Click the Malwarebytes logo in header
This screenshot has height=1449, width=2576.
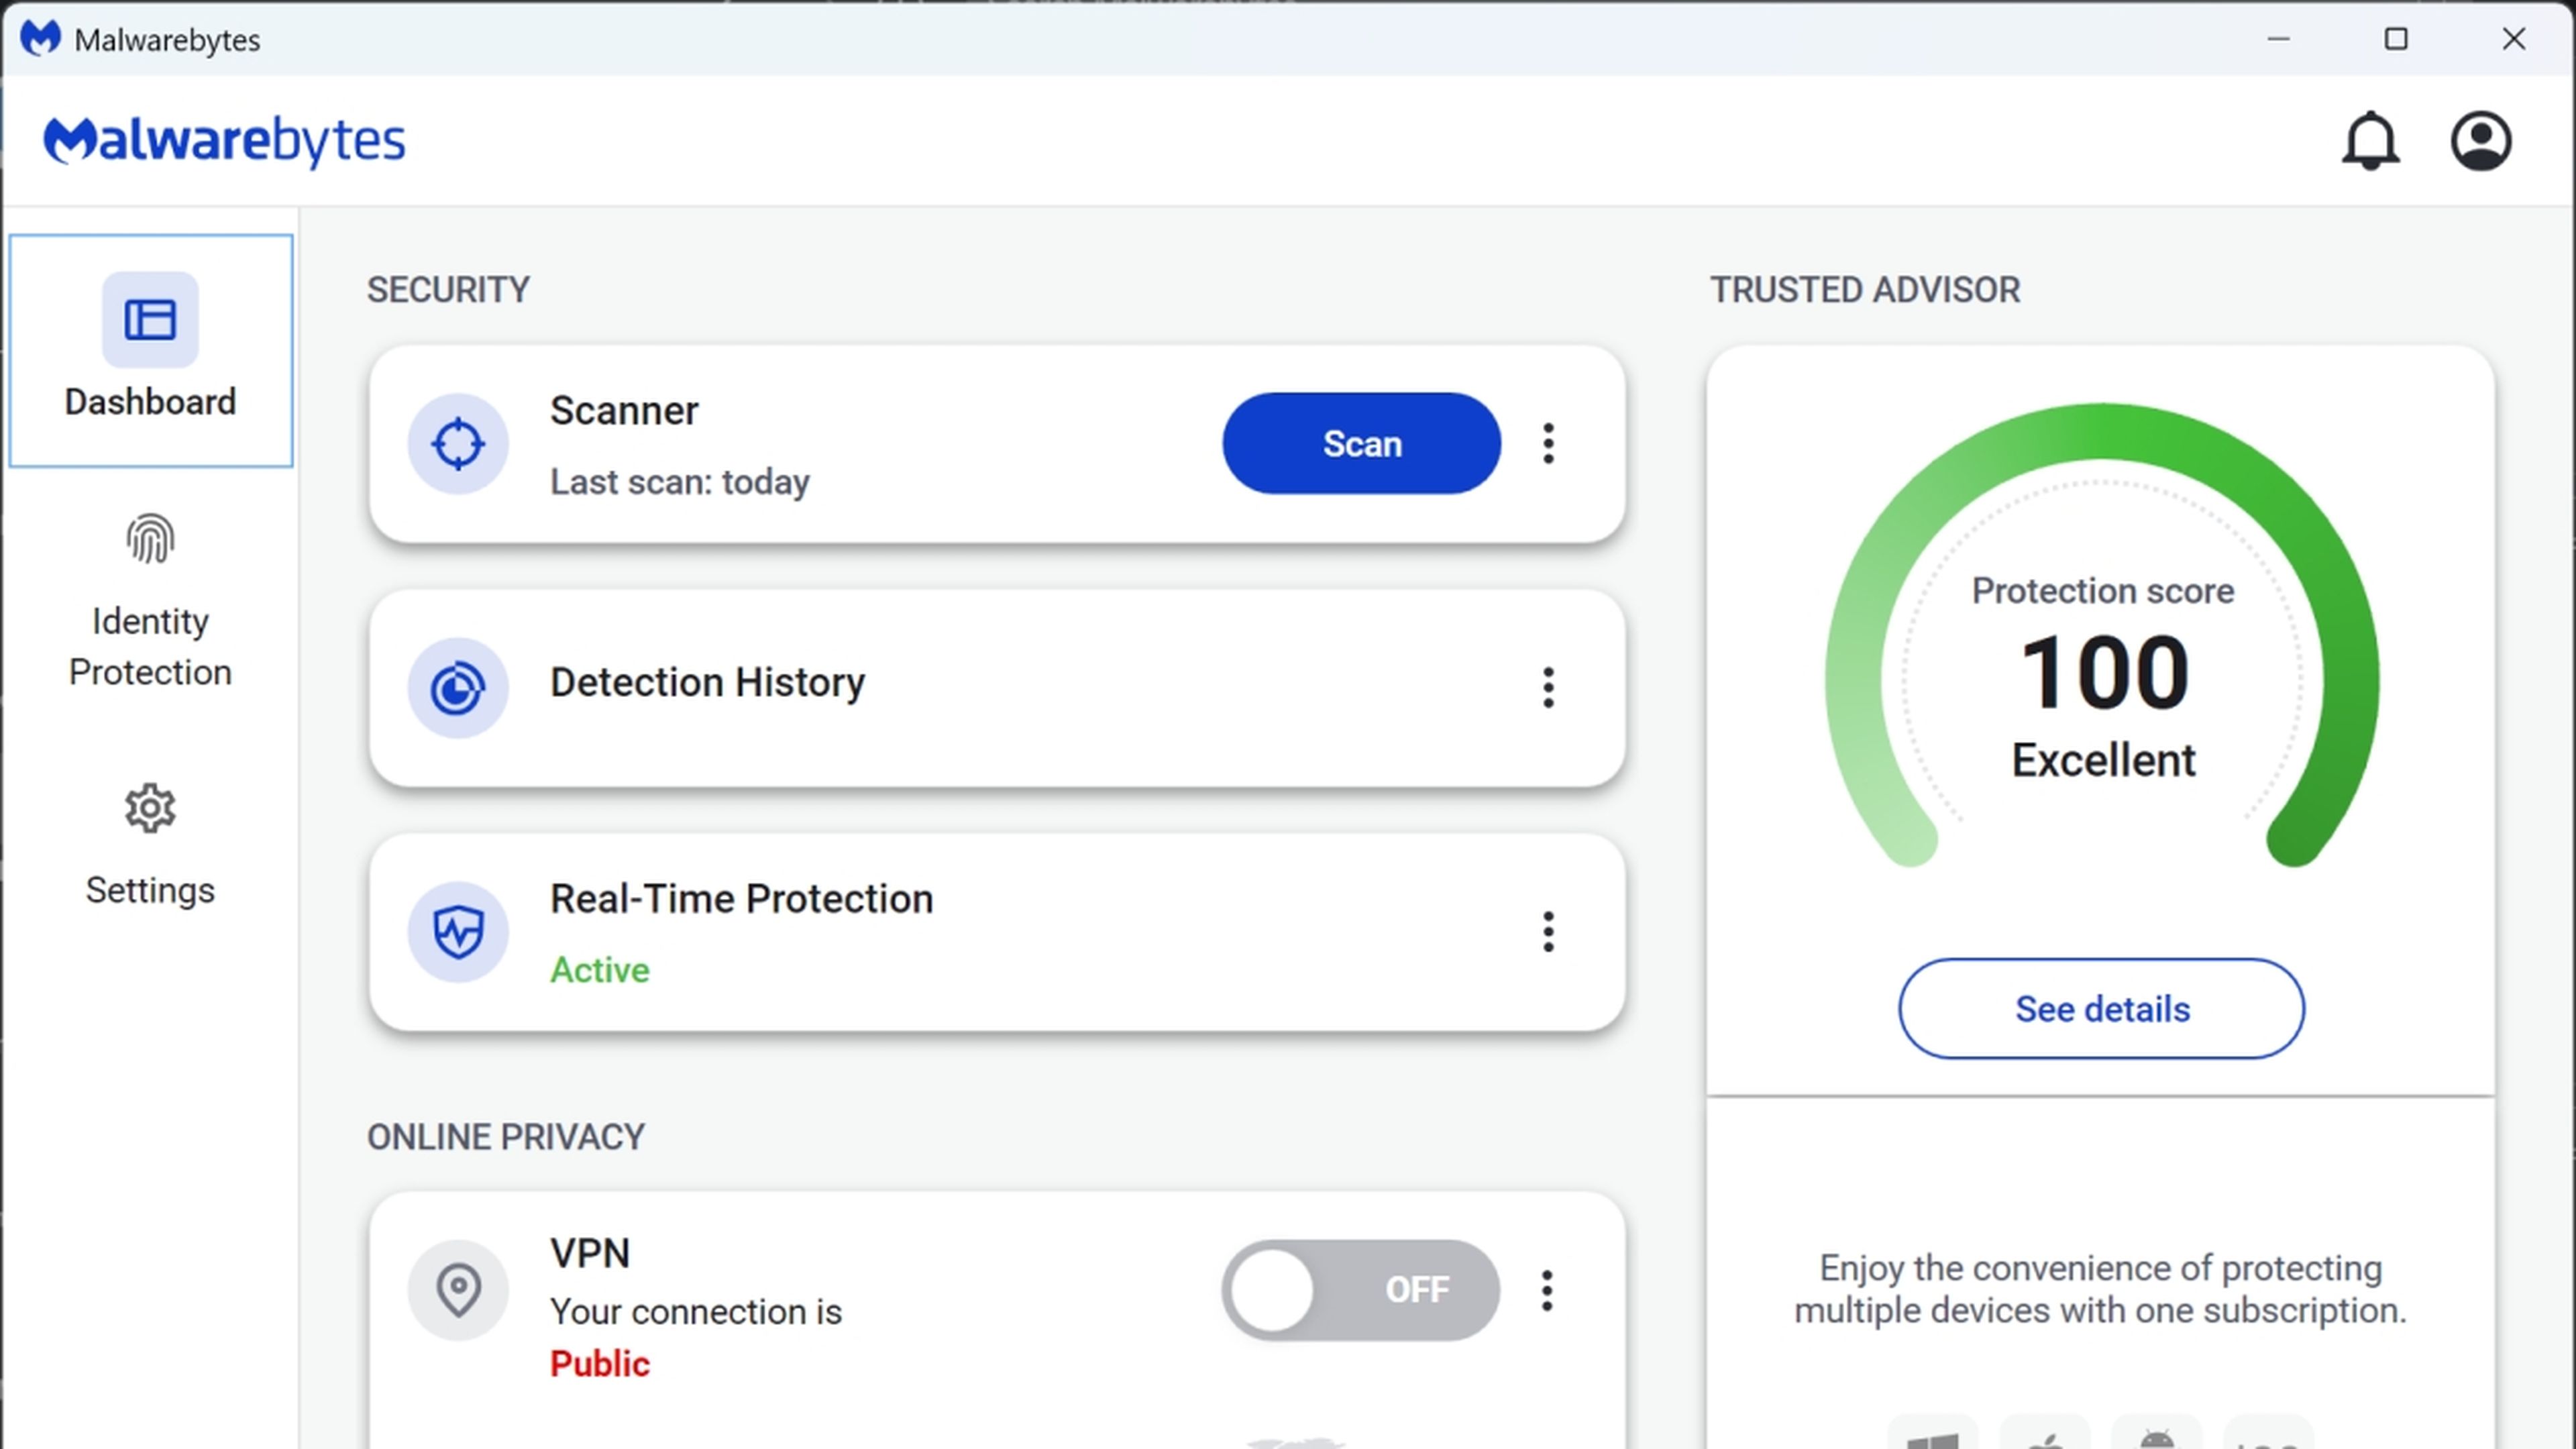coord(224,141)
